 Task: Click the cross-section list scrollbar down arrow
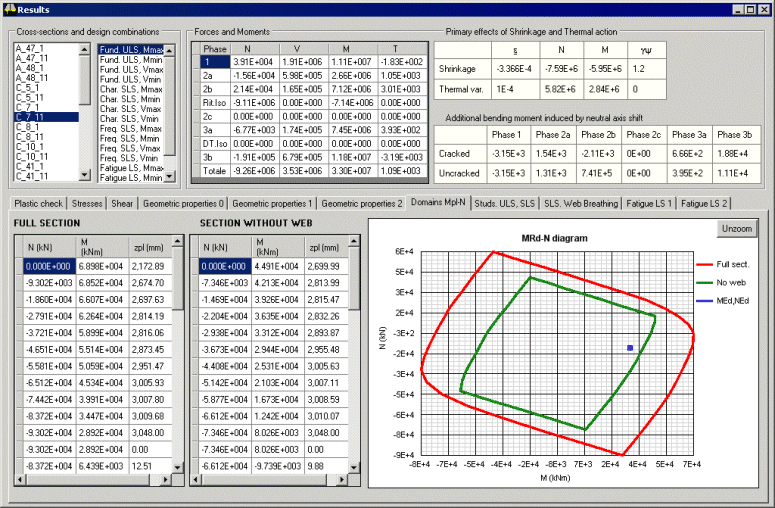(85, 176)
